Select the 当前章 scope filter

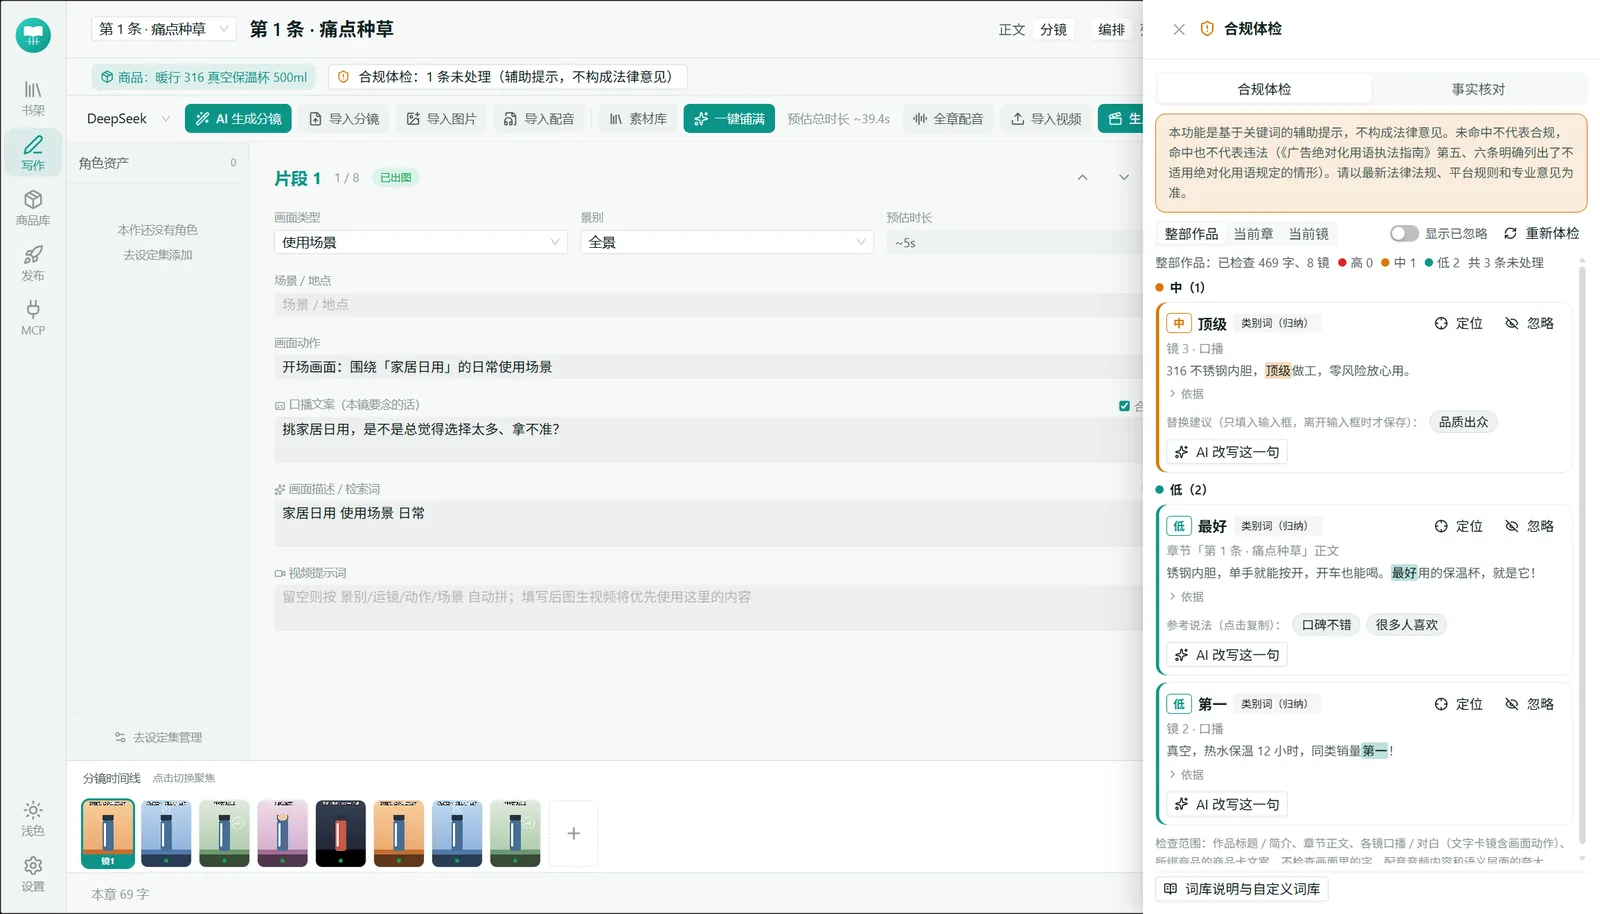pyautogui.click(x=1253, y=233)
